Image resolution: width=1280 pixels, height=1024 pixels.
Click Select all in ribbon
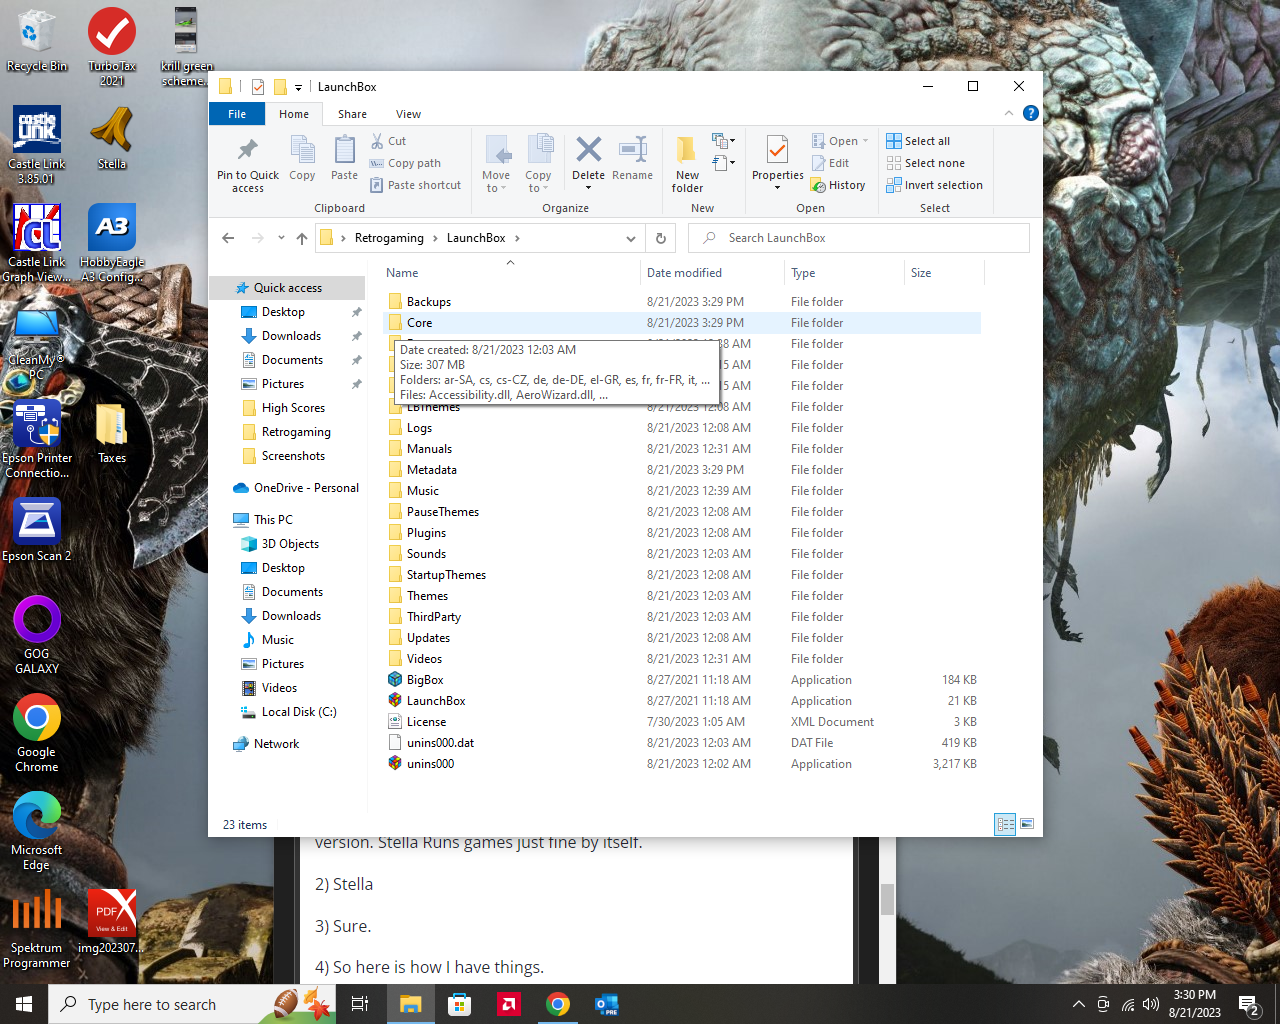point(918,141)
